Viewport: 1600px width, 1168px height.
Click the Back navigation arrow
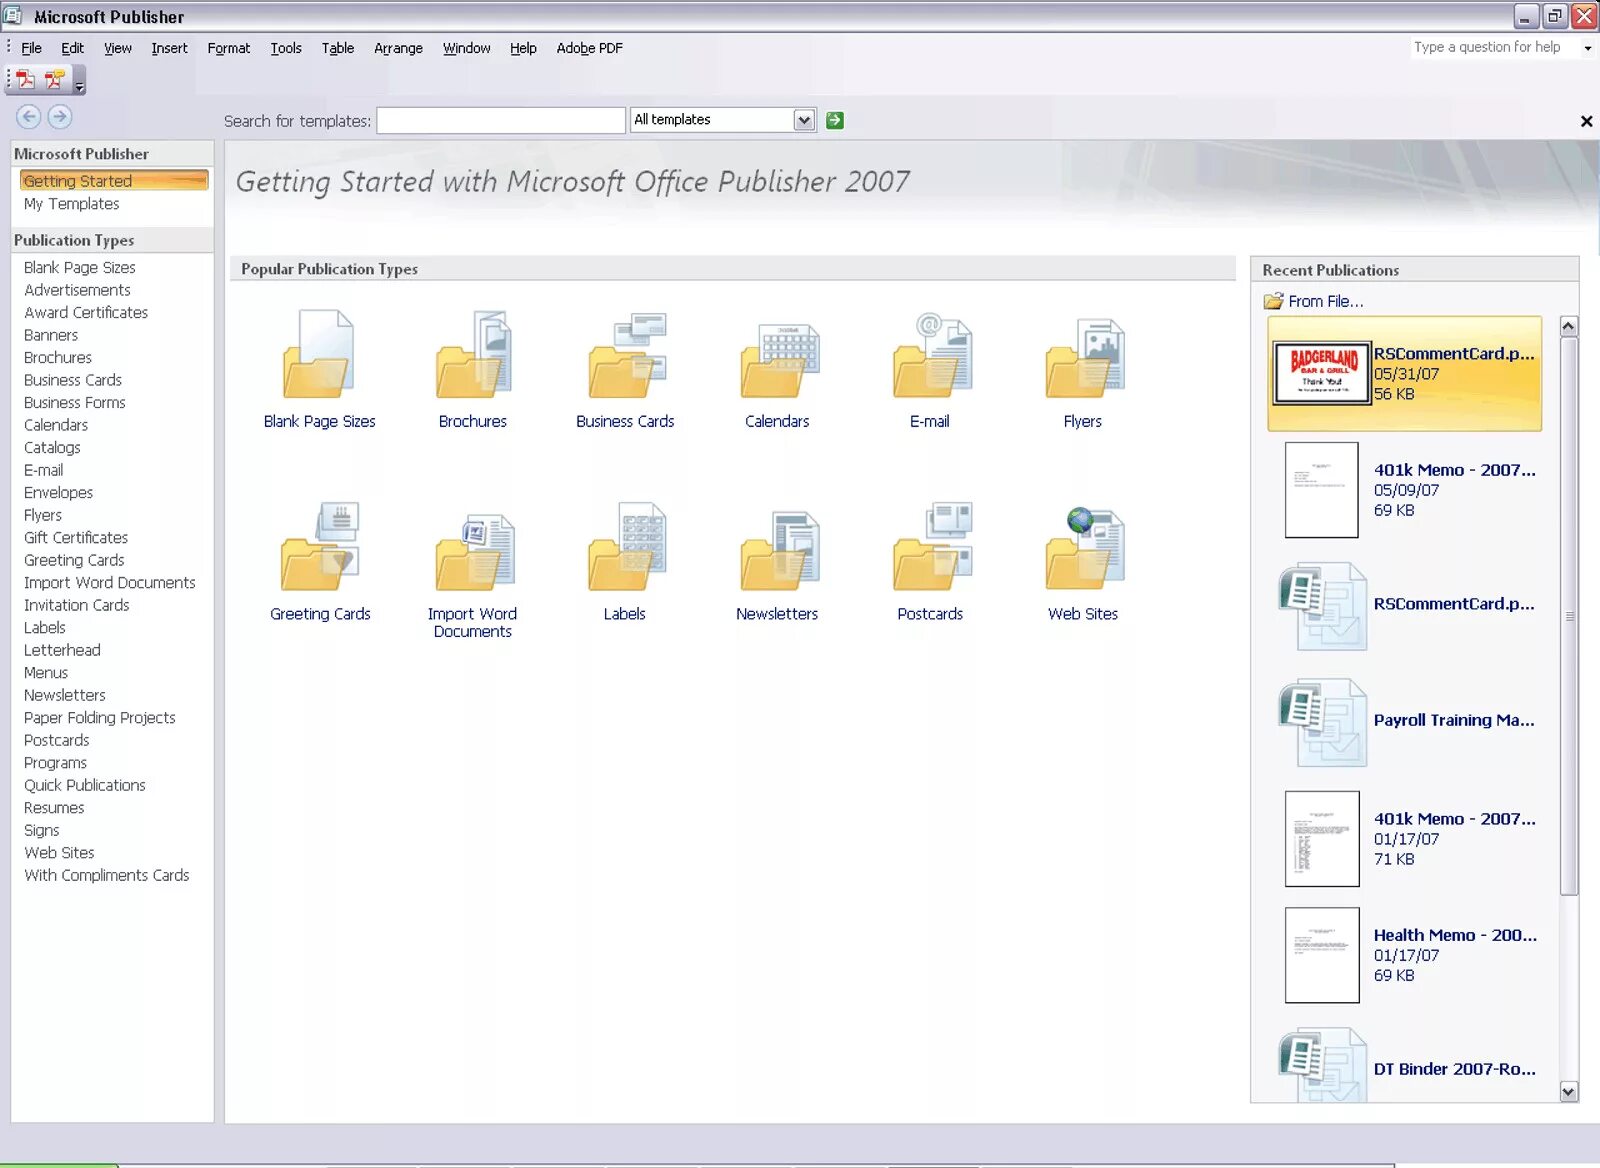(x=29, y=117)
